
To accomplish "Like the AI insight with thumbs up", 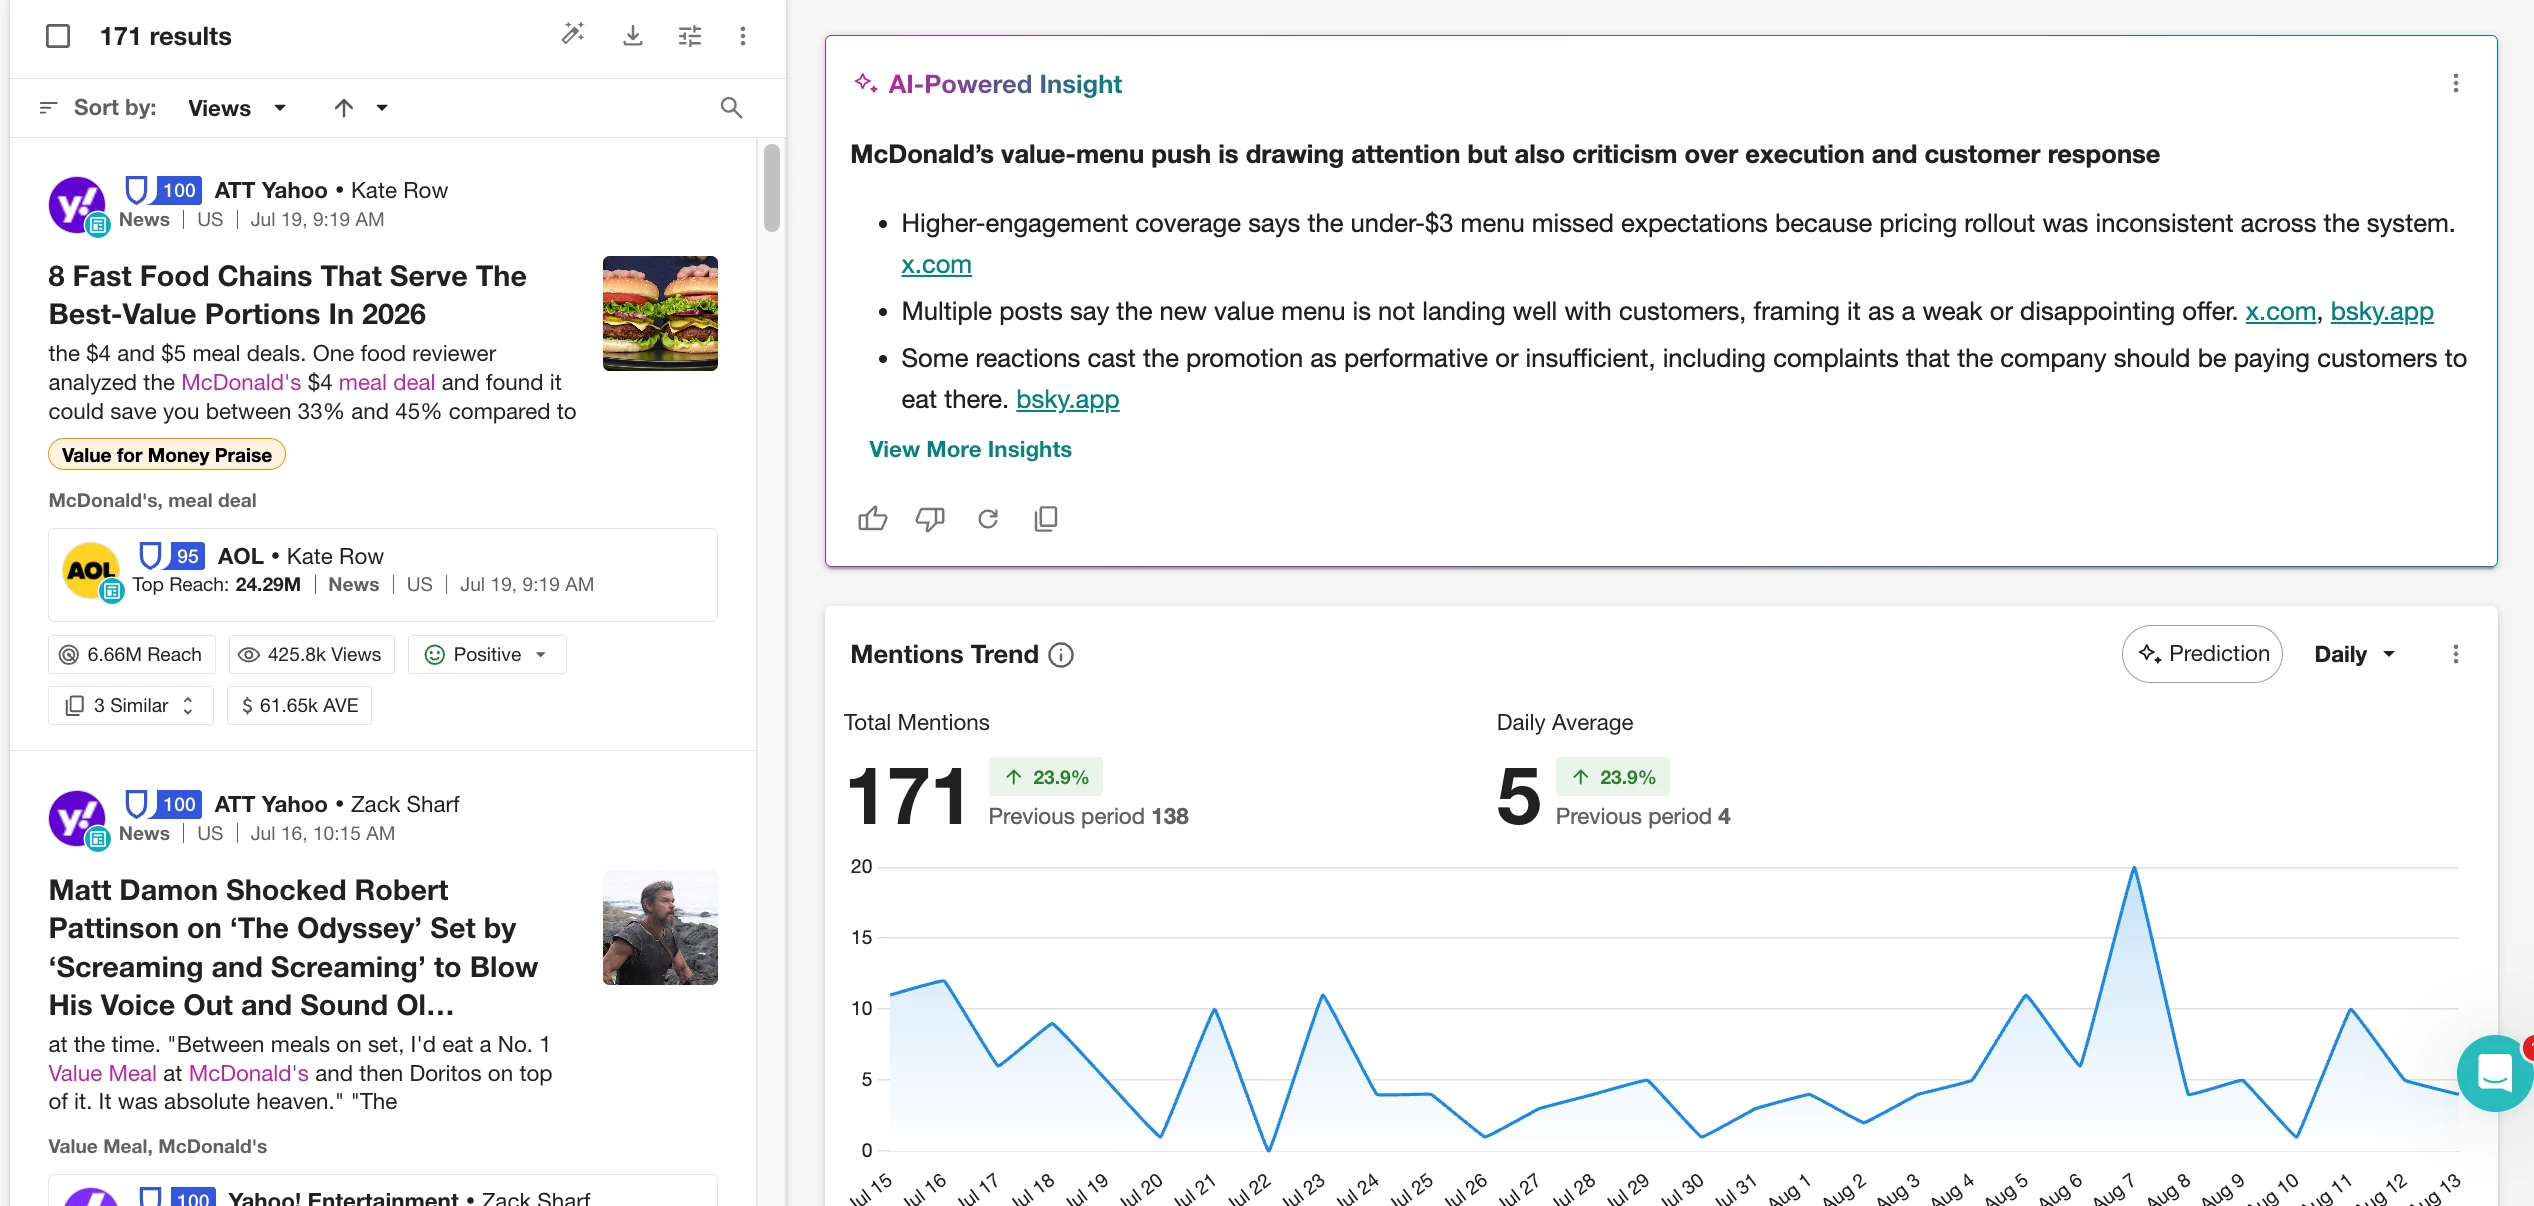I will (x=872, y=519).
